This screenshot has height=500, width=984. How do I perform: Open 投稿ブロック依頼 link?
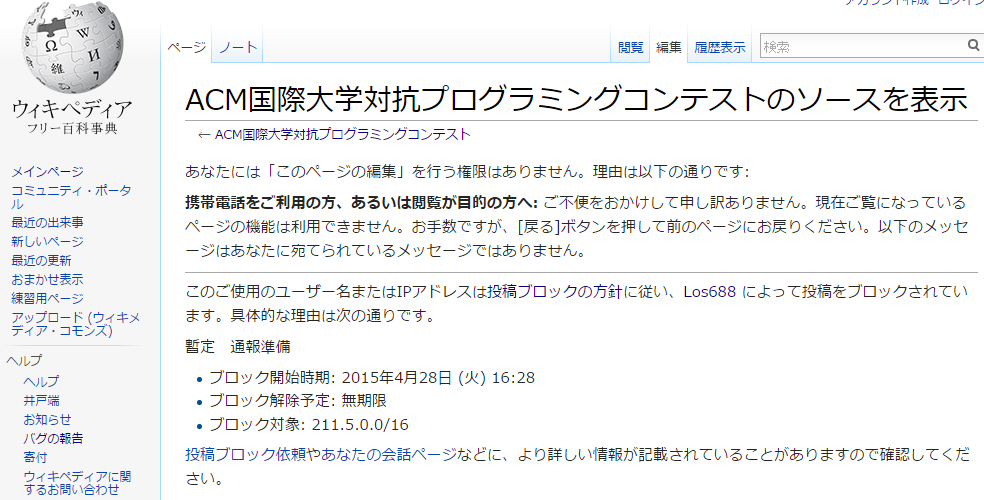coord(245,454)
